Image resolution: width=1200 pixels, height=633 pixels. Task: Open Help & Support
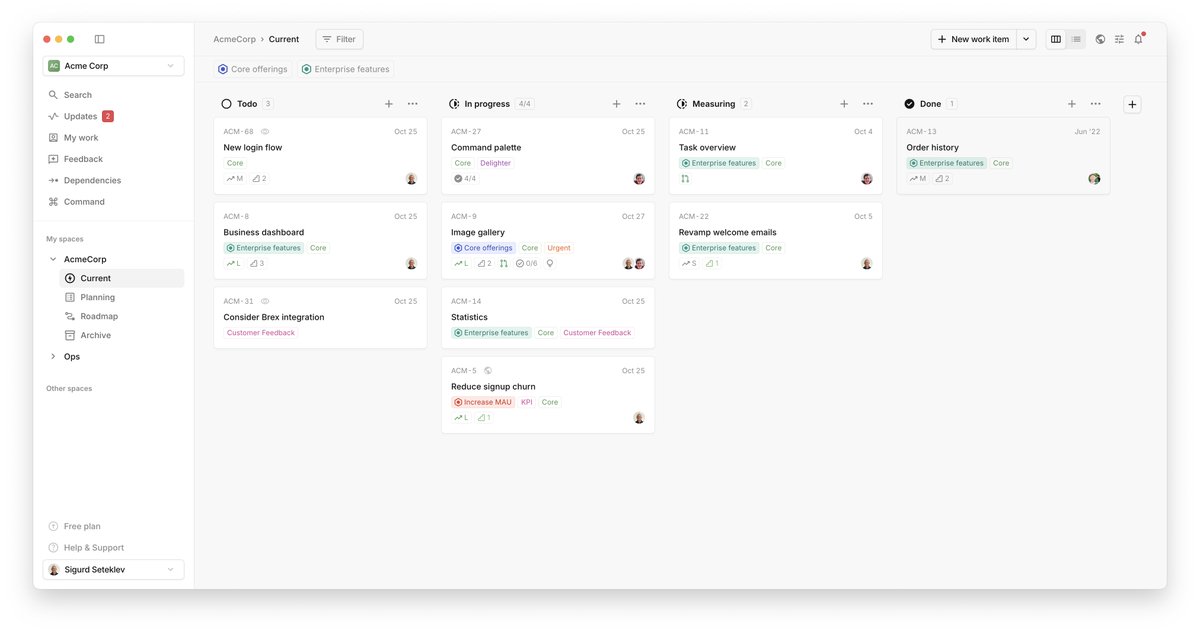point(86,547)
